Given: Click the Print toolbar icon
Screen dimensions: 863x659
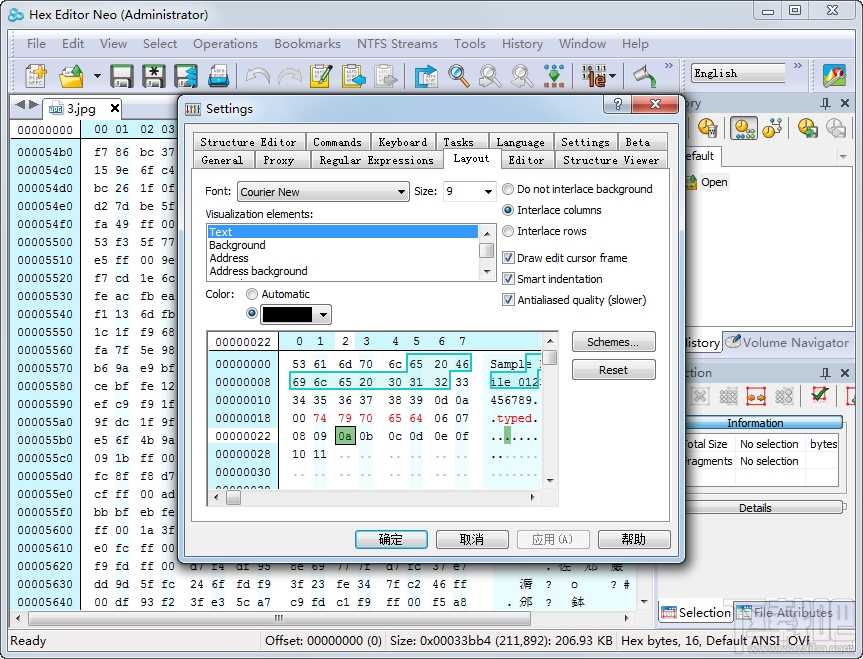Looking at the screenshot, I should [219, 76].
